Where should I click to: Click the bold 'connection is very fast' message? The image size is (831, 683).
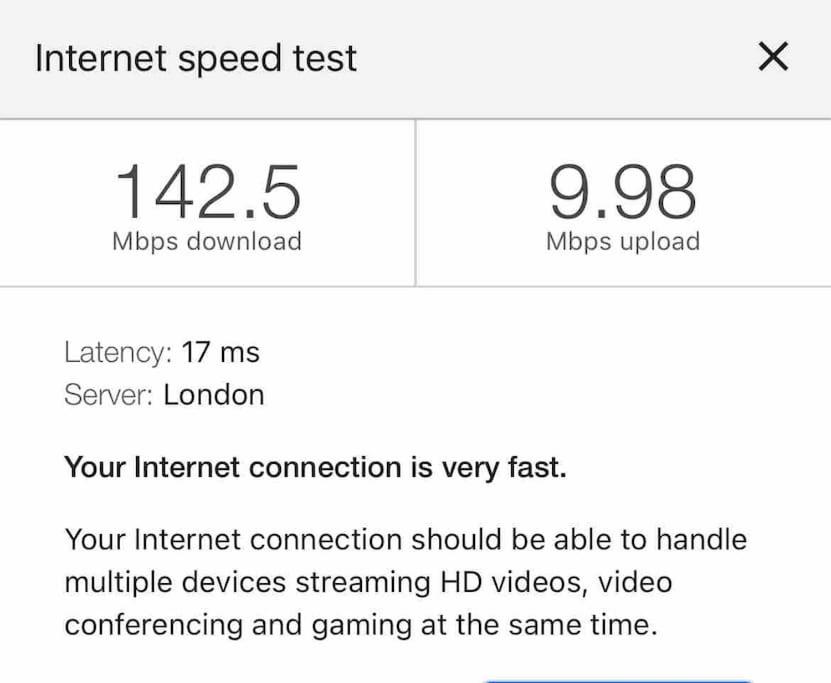click(x=315, y=468)
